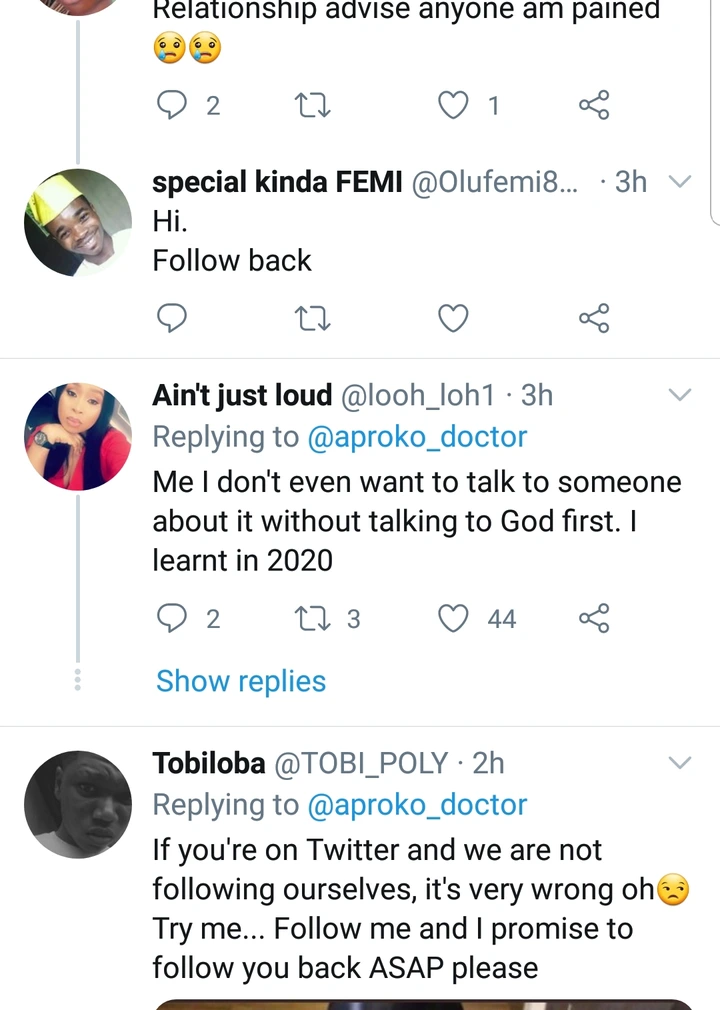Screen dimensions: 720x1010
Task: Retweet Ain't just loud's tweet
Action: tap(313, 619)
